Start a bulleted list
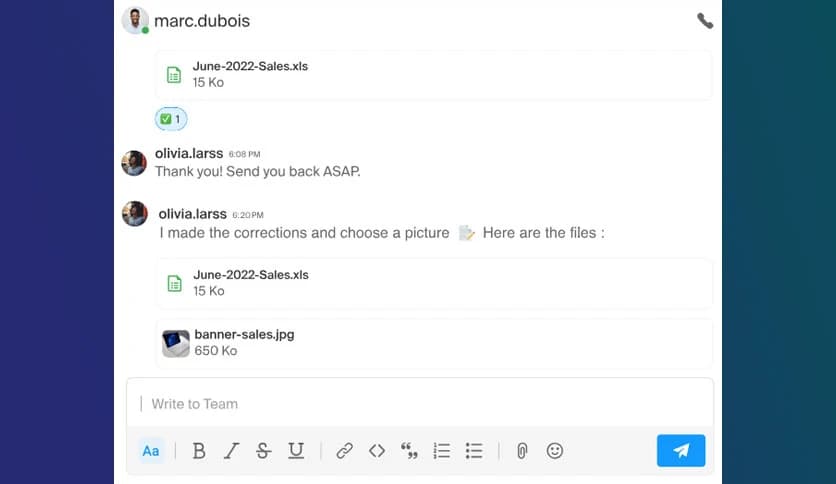This screenshot has height=484, width=836. point(475,451)
